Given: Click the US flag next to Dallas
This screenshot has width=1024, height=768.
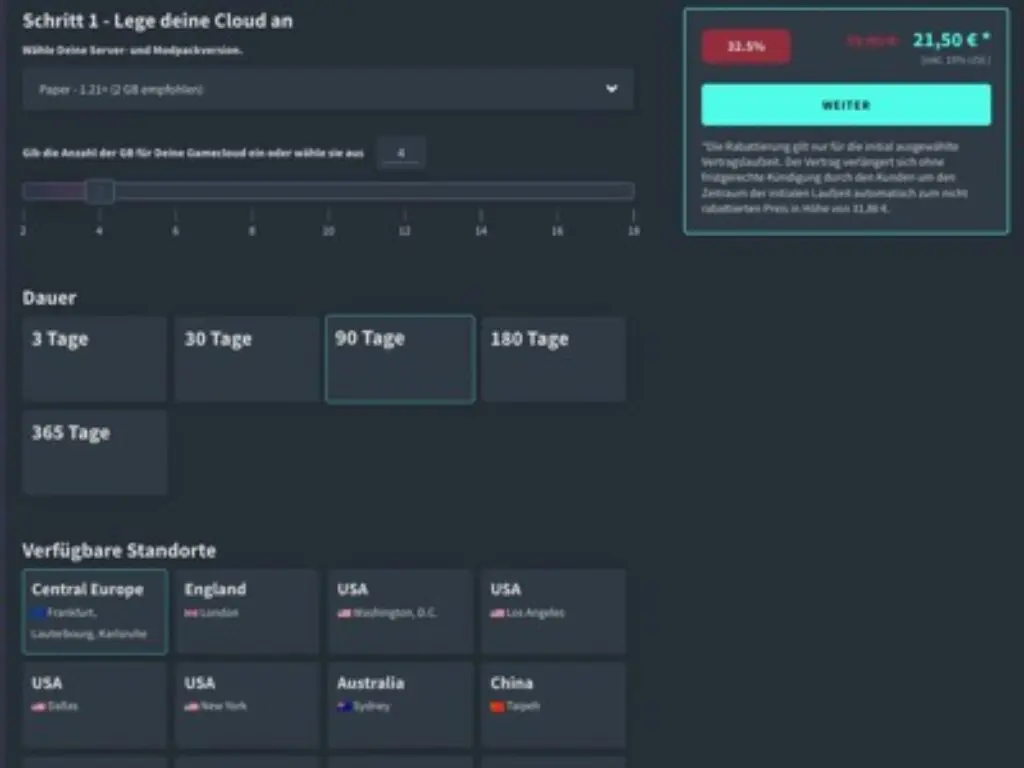Looking at the screenshot, I should tap(38, 706).
